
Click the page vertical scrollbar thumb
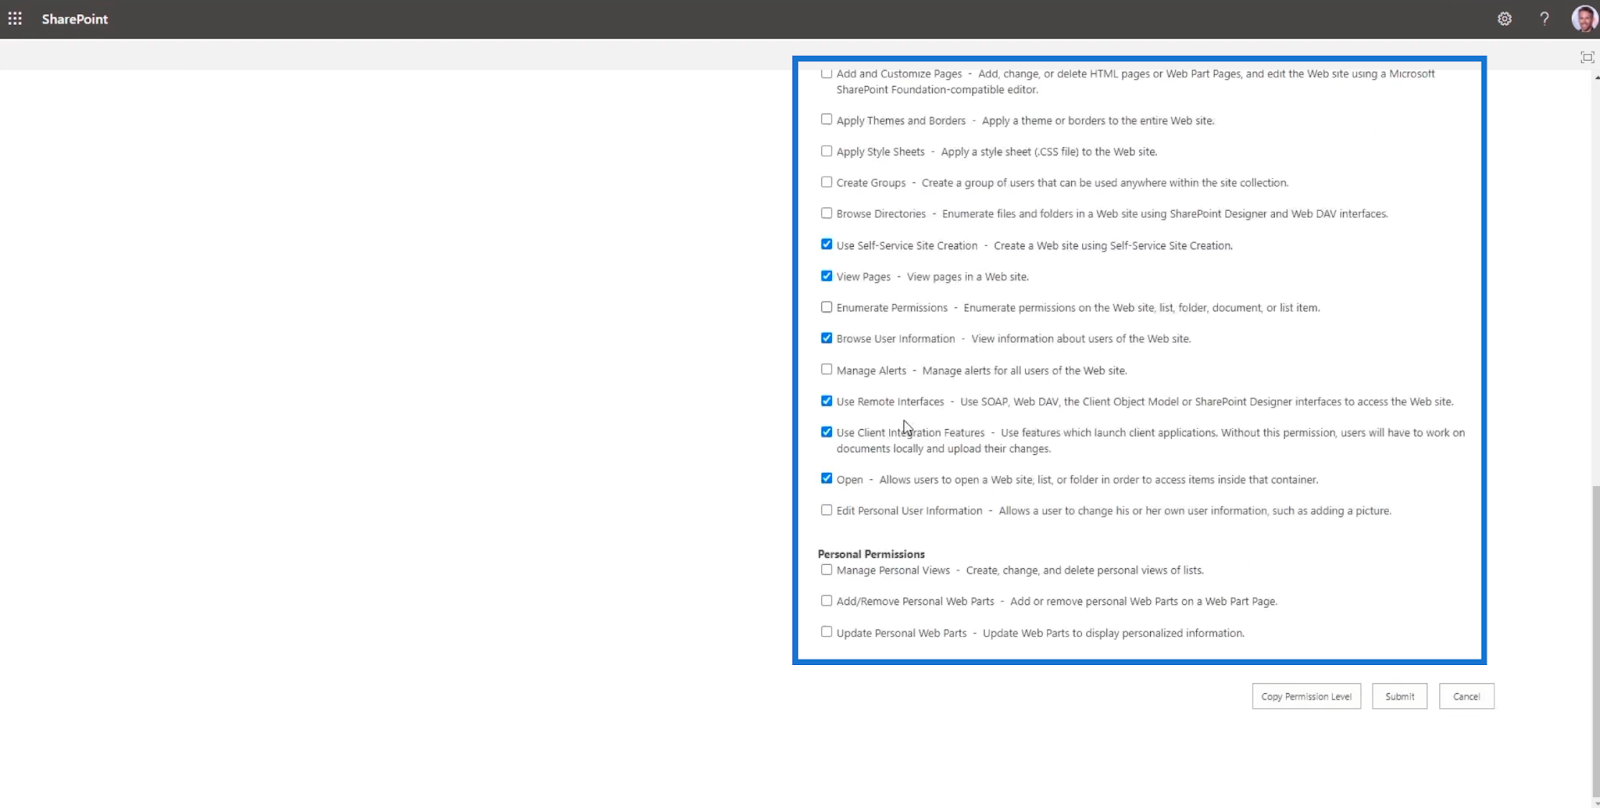(1595, 640)
